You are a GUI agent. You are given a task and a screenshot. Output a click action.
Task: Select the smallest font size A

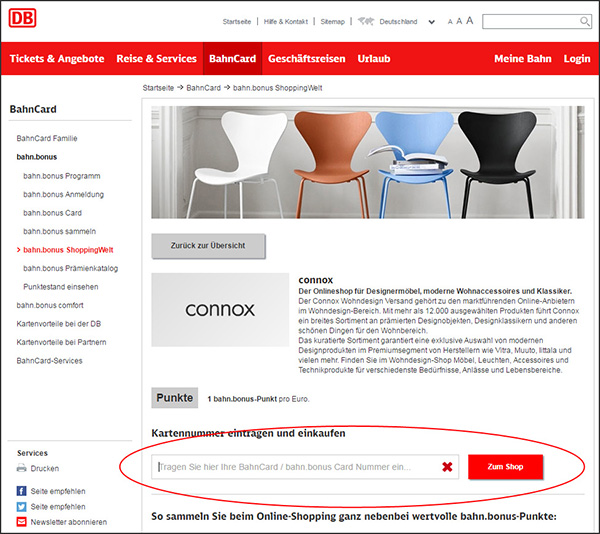450,22
